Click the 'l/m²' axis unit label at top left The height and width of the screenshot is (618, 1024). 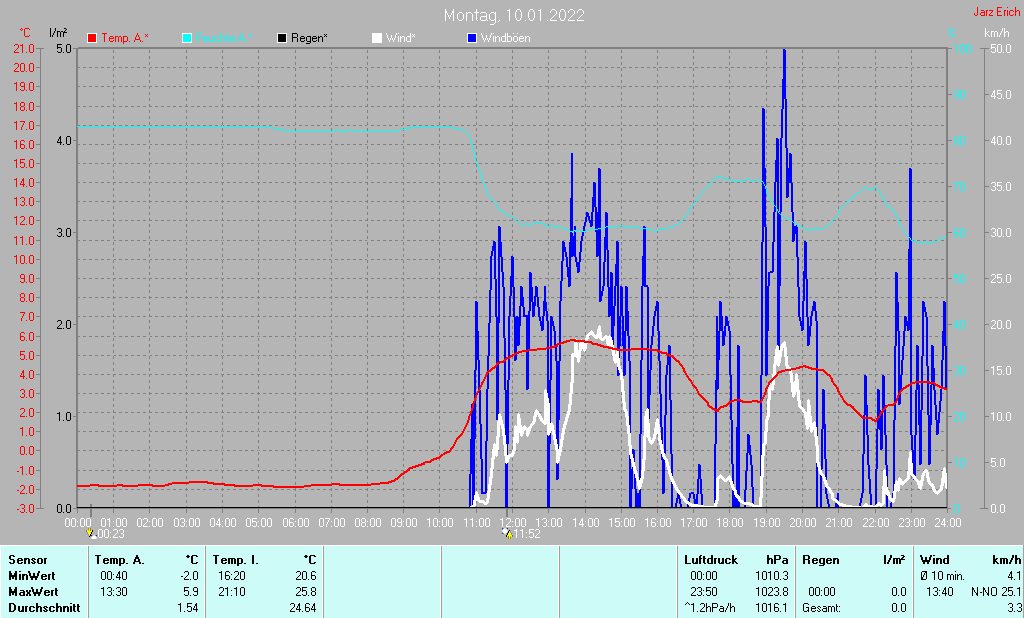[x=58, y=33]
